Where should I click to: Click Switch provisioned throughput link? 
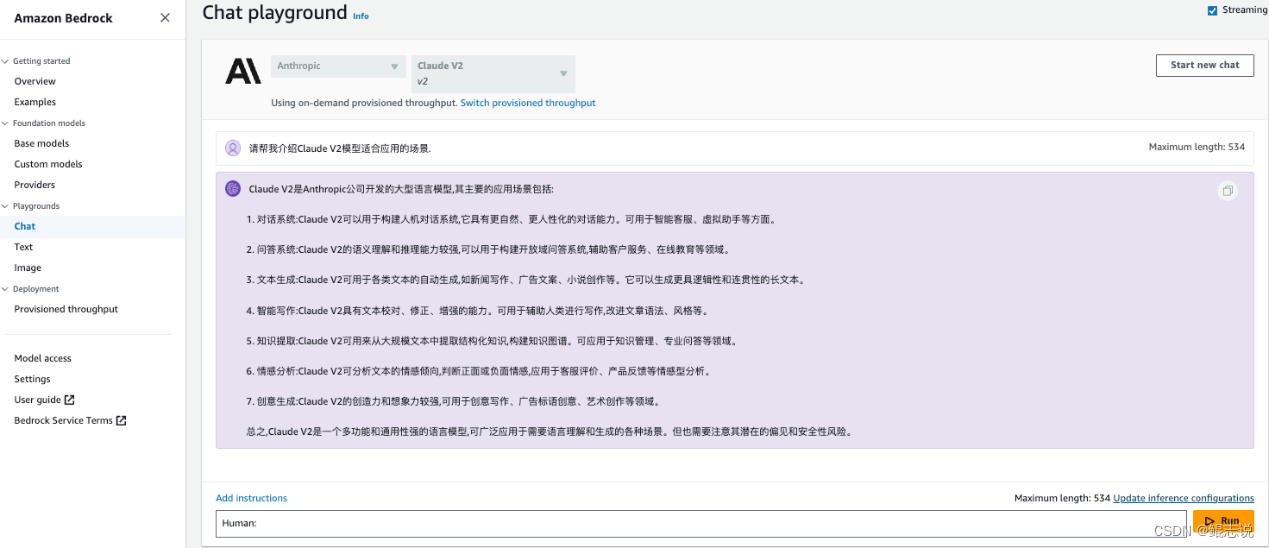[x=528, y=103]
